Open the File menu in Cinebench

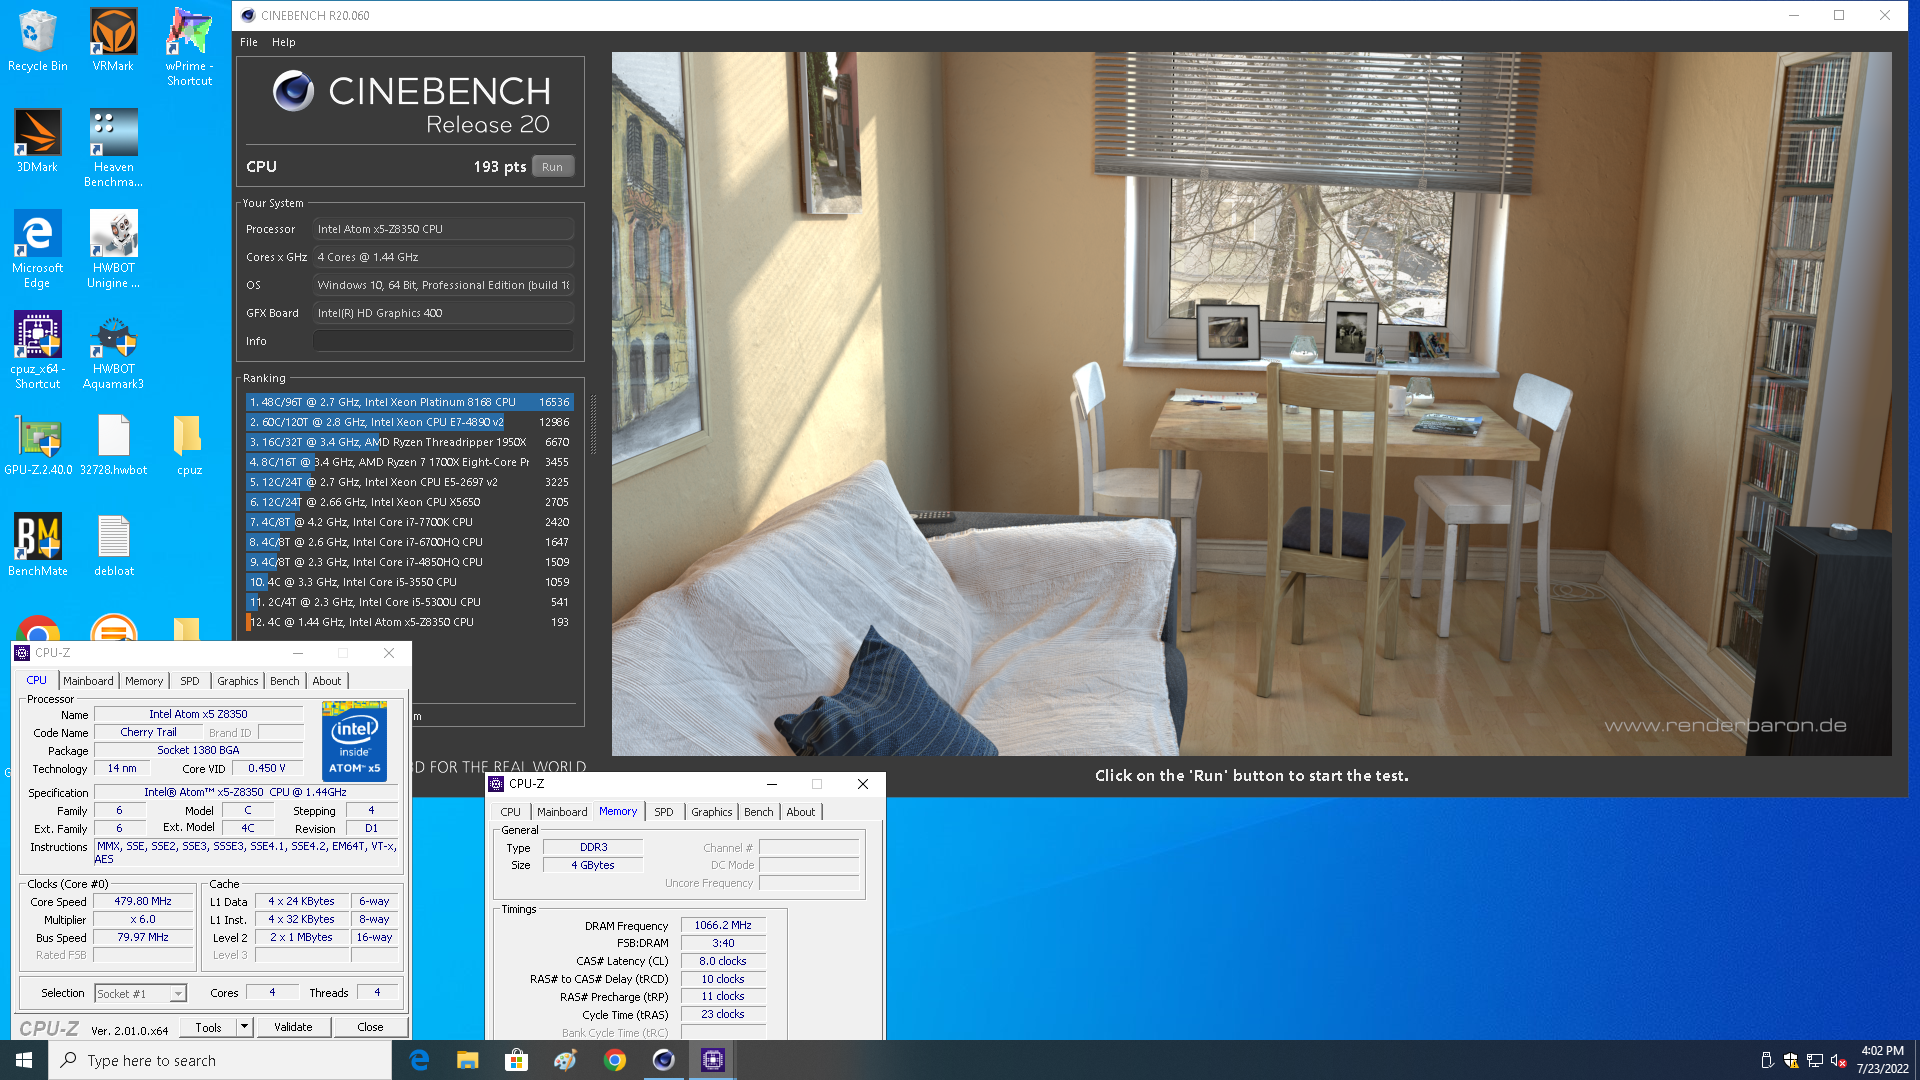click(249, 42)
